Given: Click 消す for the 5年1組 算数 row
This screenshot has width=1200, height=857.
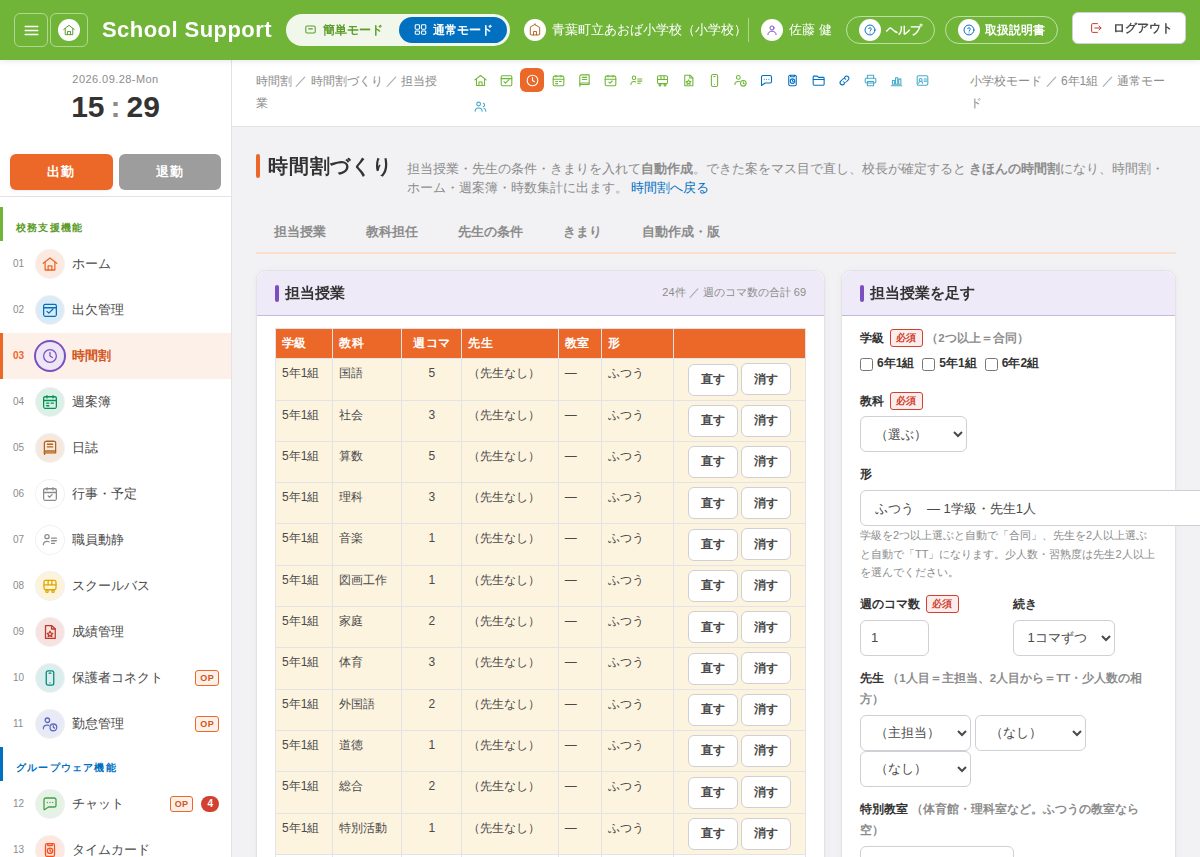Looking at the screenshot, I should [x=766, y=462].
